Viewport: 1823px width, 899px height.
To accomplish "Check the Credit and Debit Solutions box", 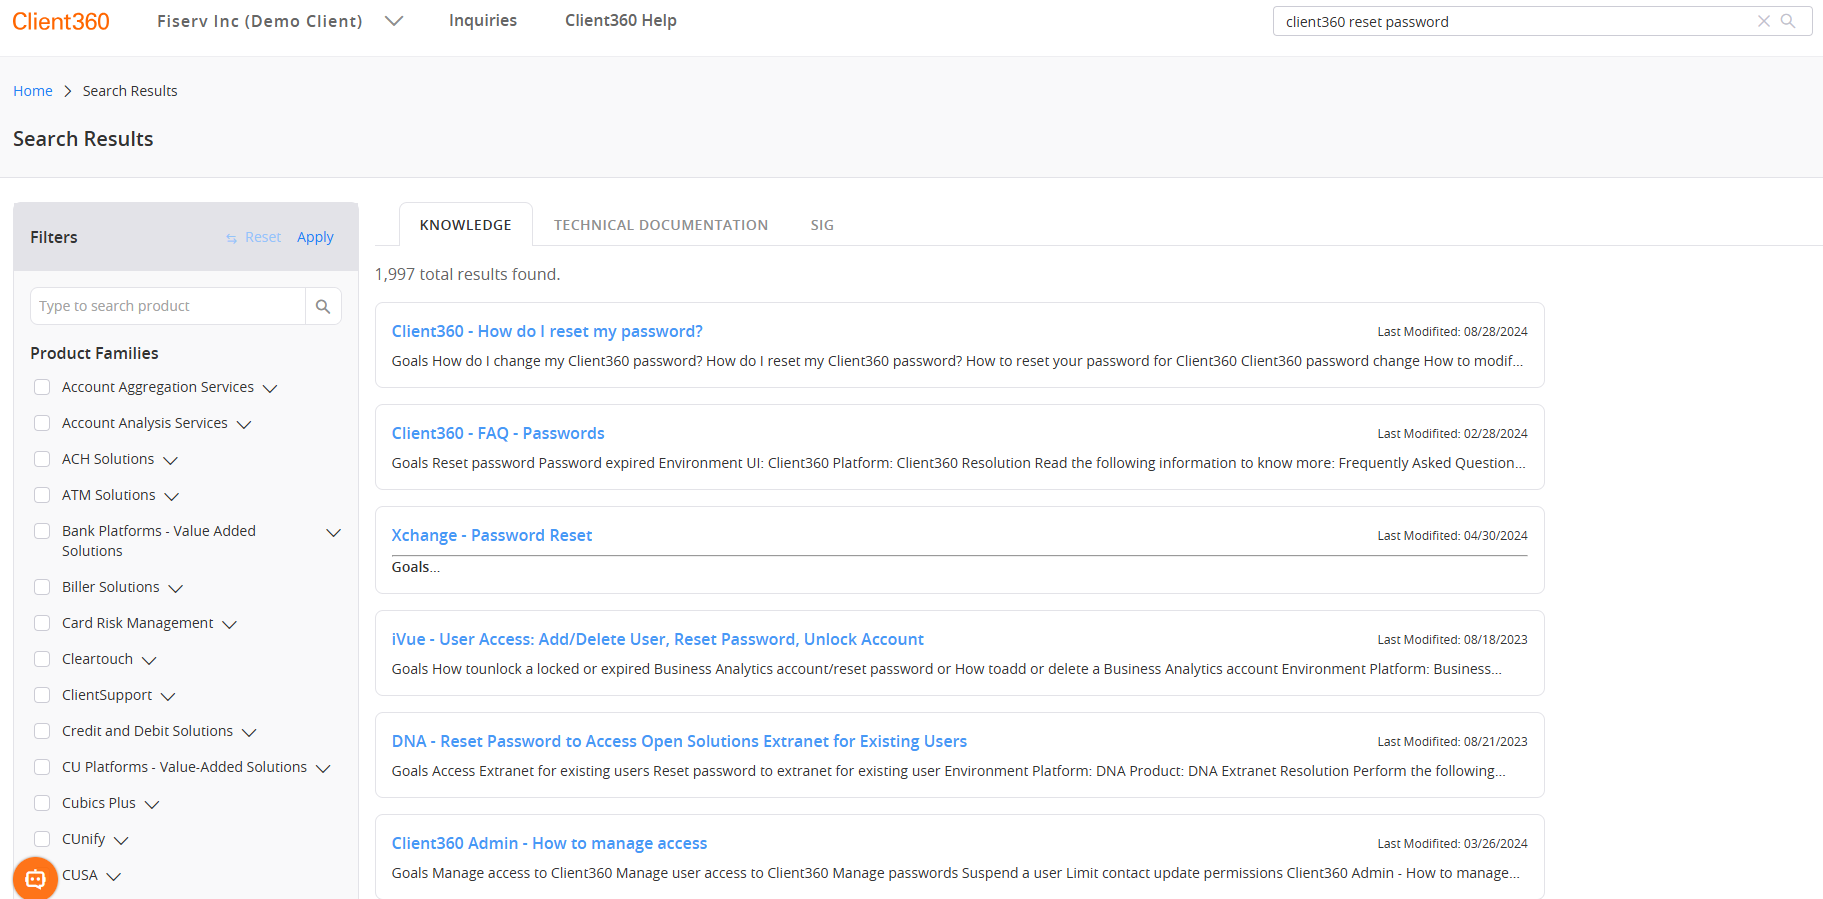I will click(x=42, y=731).
